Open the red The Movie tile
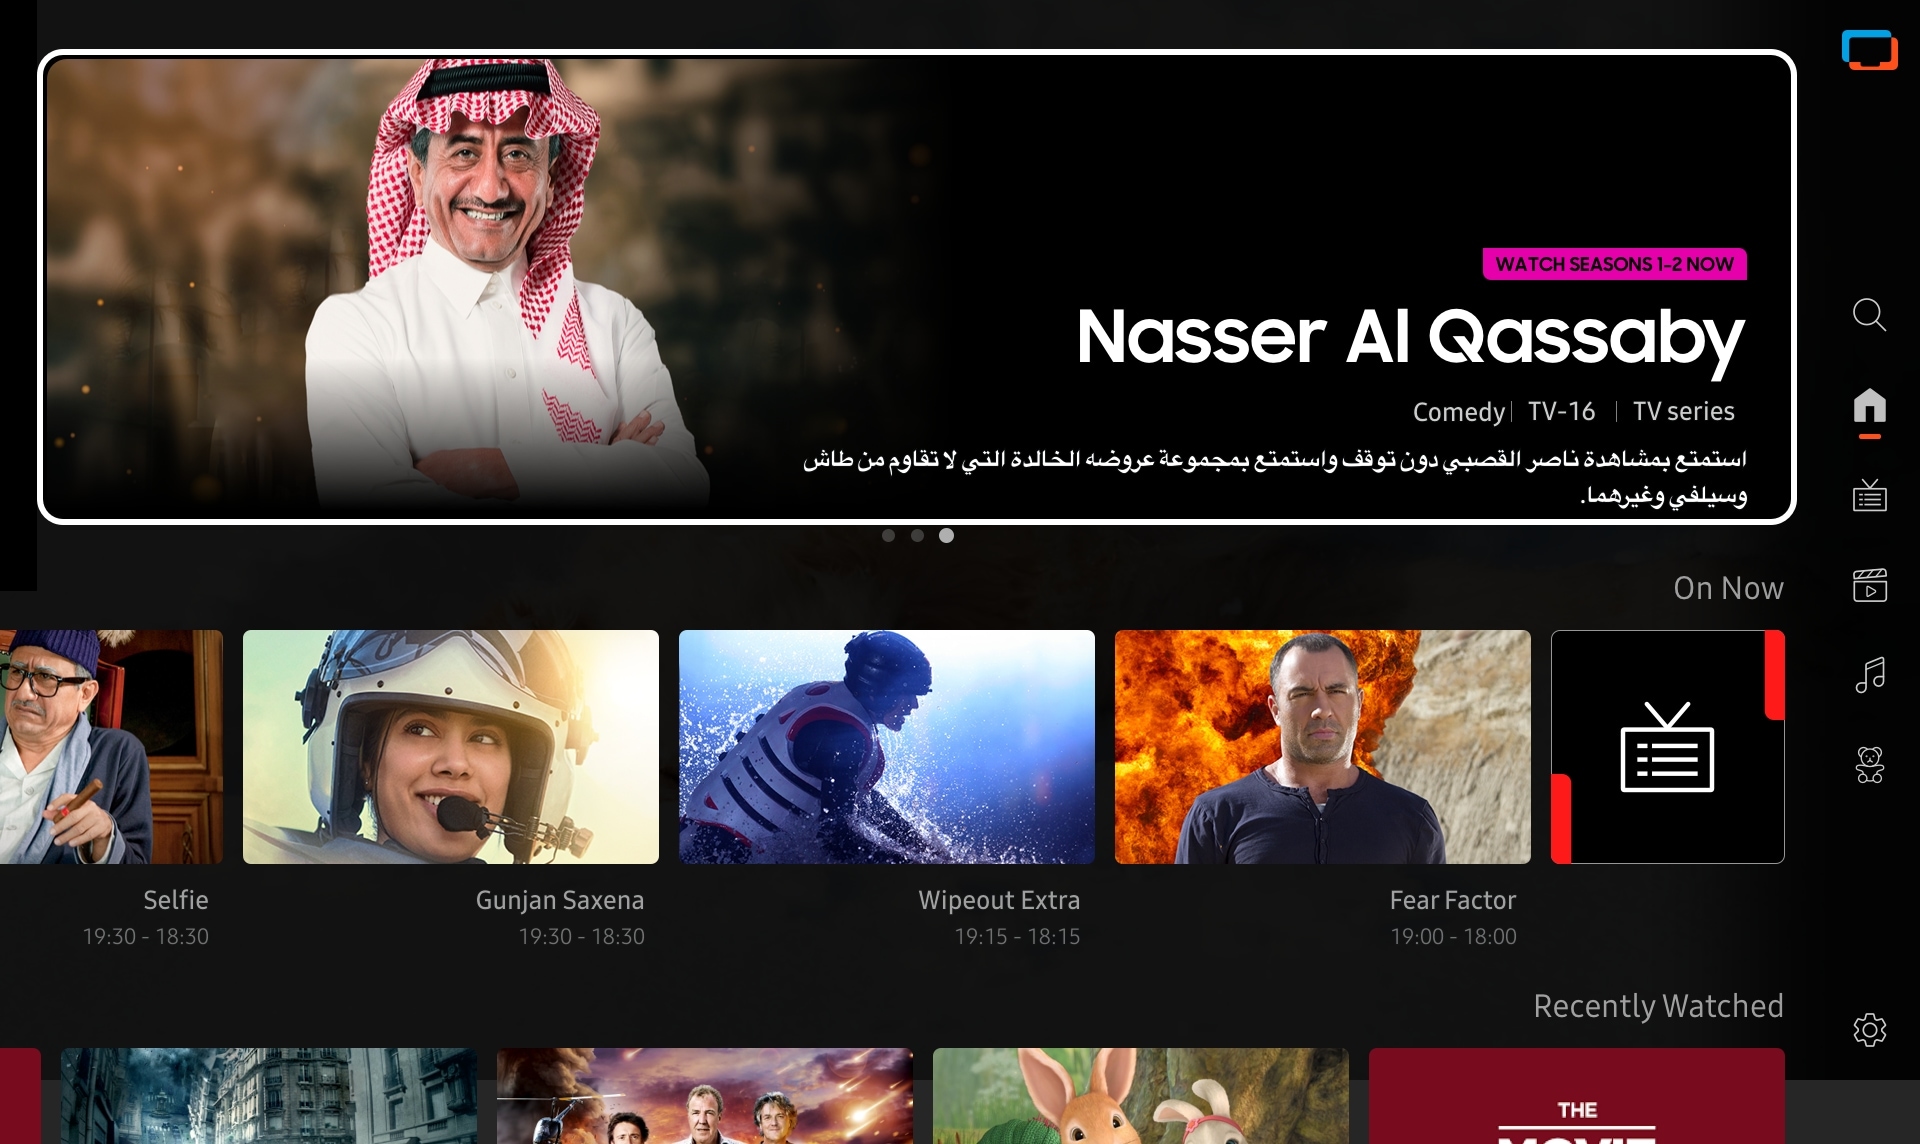 coord(1576,1096)
